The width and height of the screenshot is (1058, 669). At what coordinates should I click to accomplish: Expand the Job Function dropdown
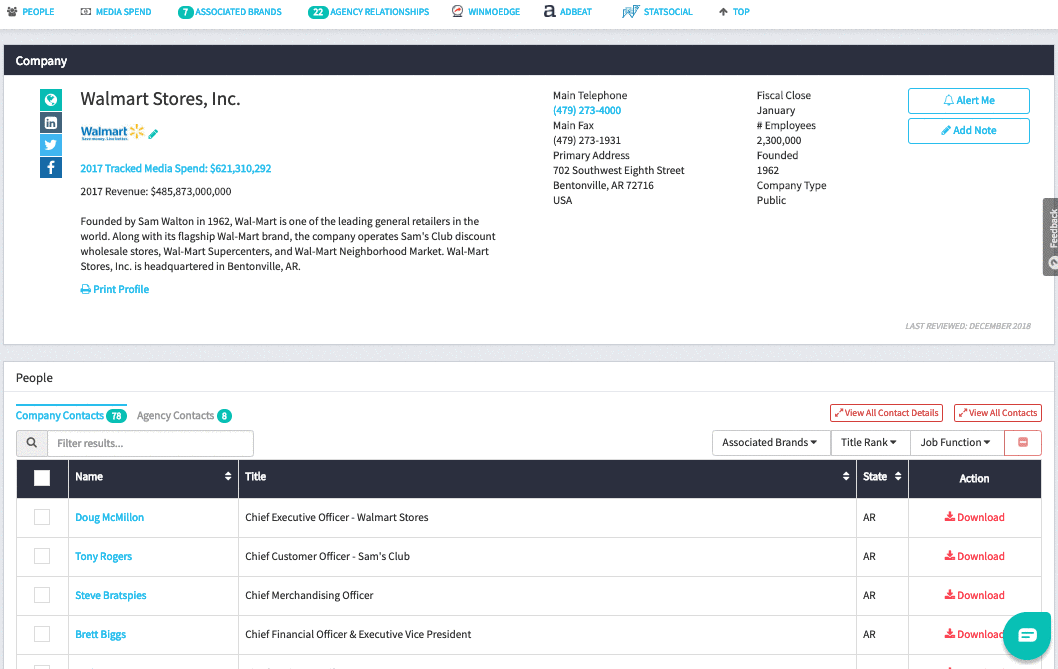point(956,442)
